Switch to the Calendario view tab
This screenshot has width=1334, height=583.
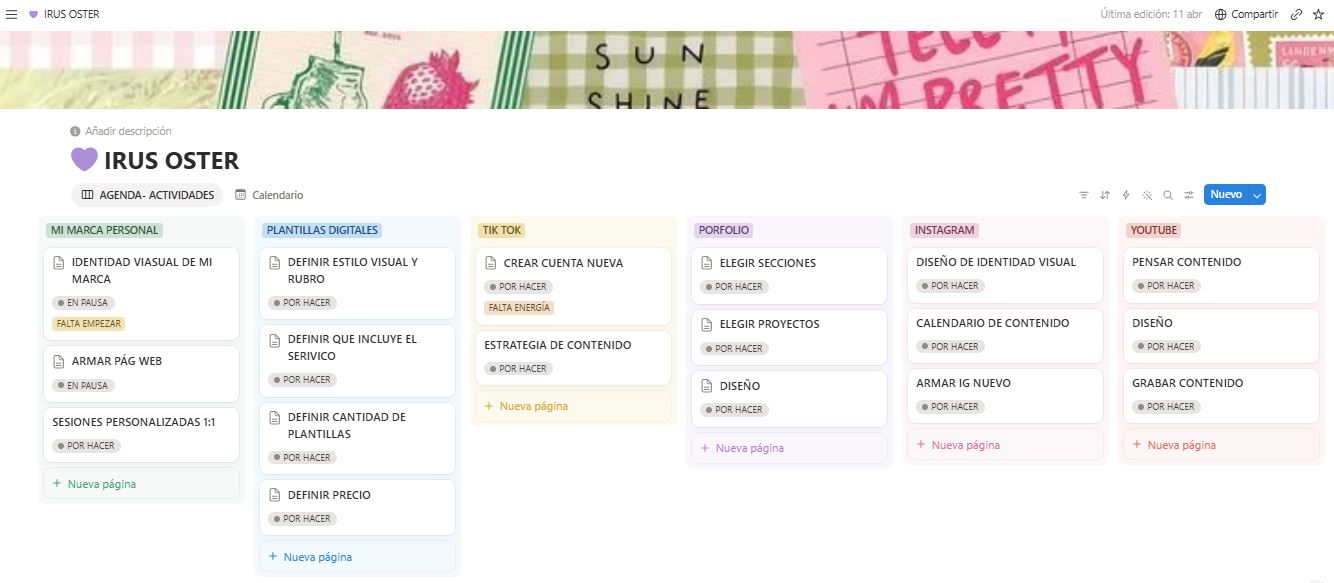(x=269, y=195)
